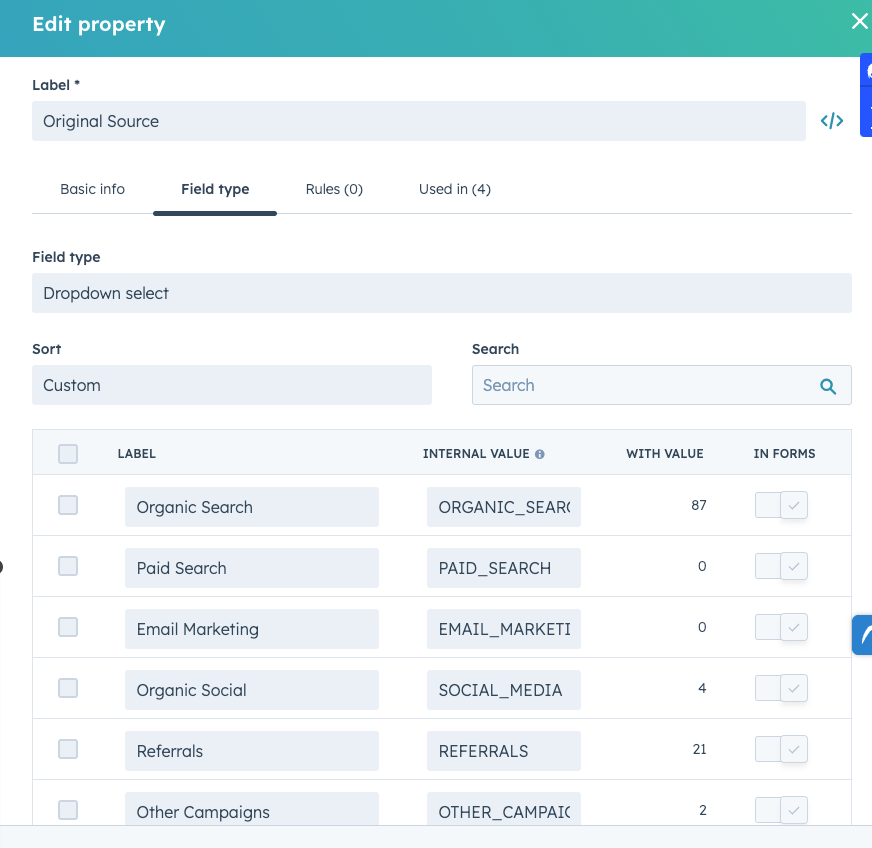
Task: Enable In Forms for Other Campaigns
Action: [781, 810]
